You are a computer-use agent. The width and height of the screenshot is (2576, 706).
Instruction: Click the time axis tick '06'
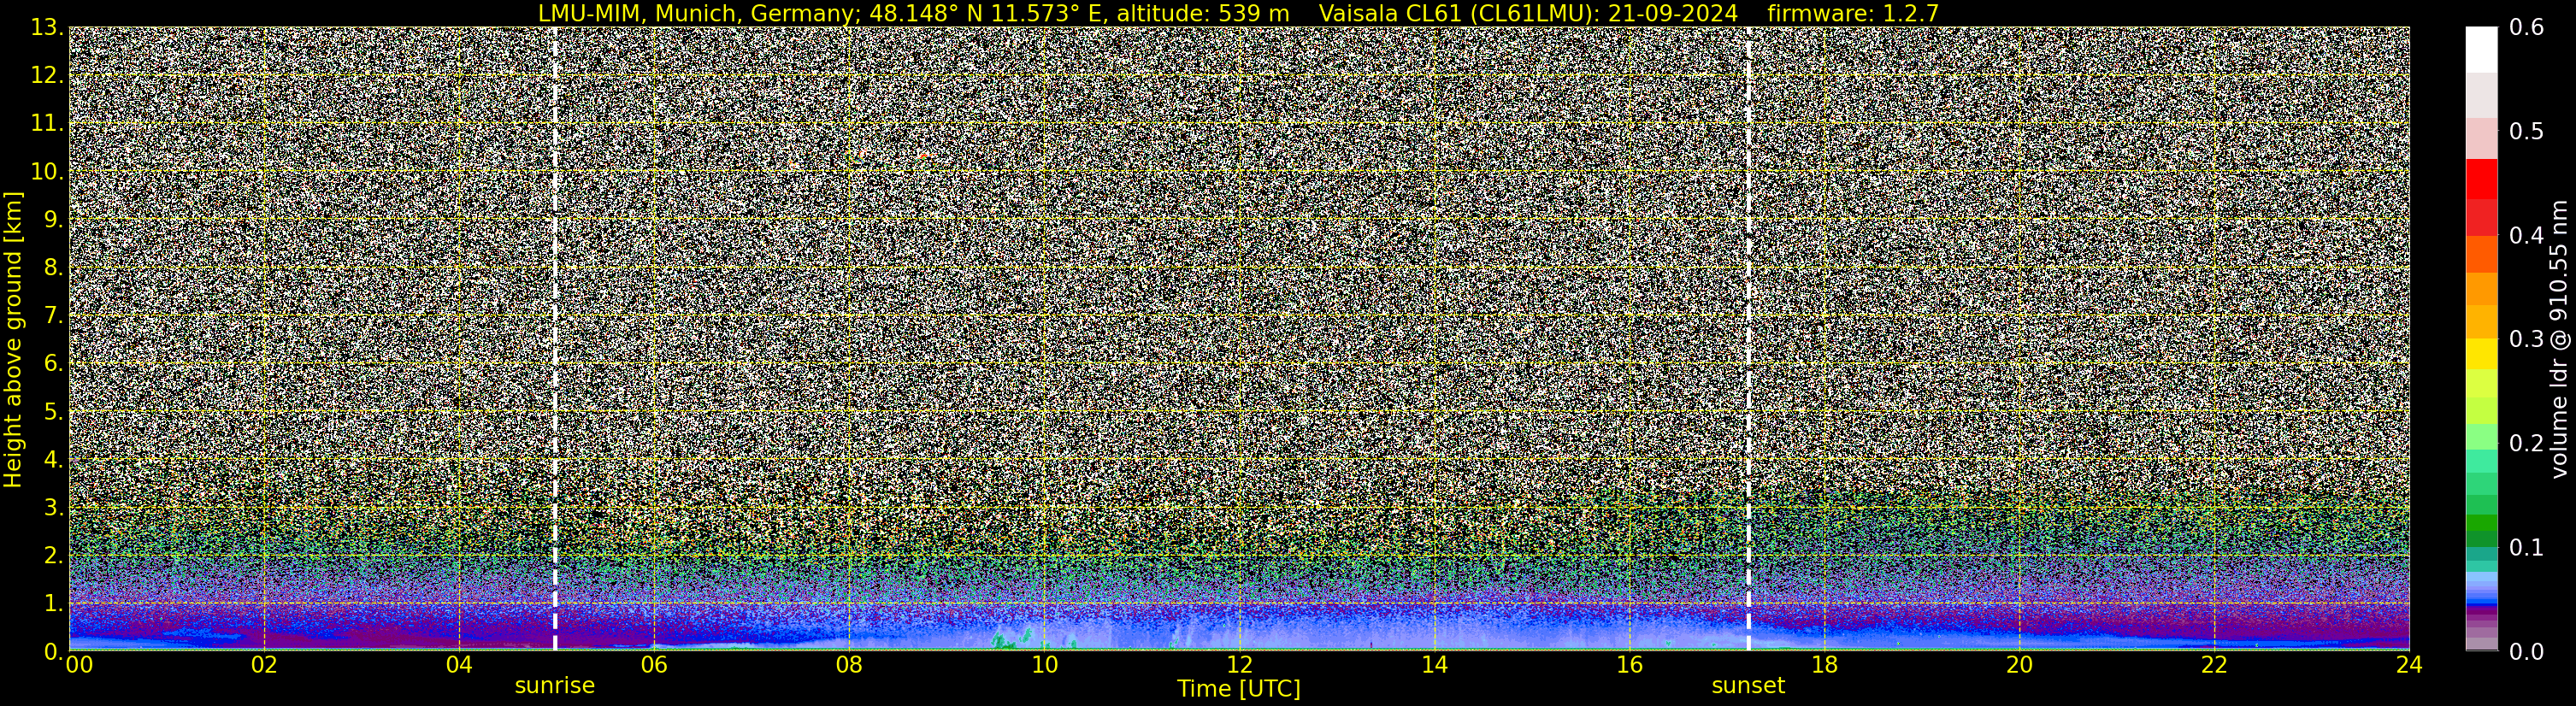click(654, 665)
